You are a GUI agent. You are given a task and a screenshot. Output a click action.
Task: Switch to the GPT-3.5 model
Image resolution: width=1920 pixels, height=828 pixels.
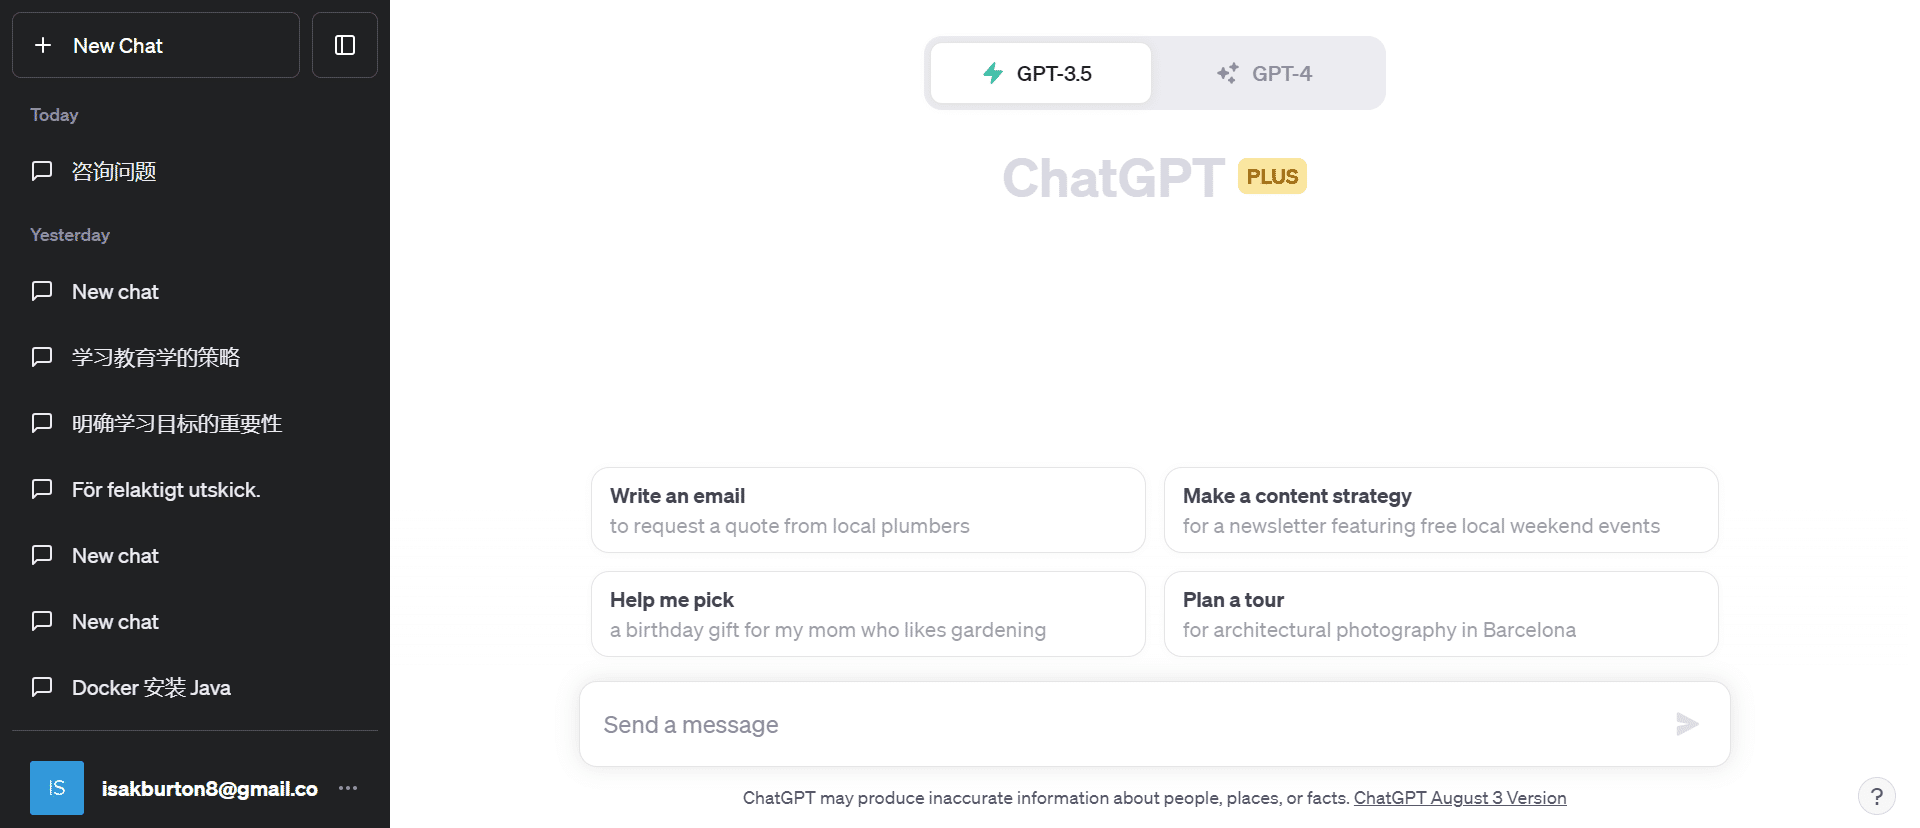tap(1041, 73)
